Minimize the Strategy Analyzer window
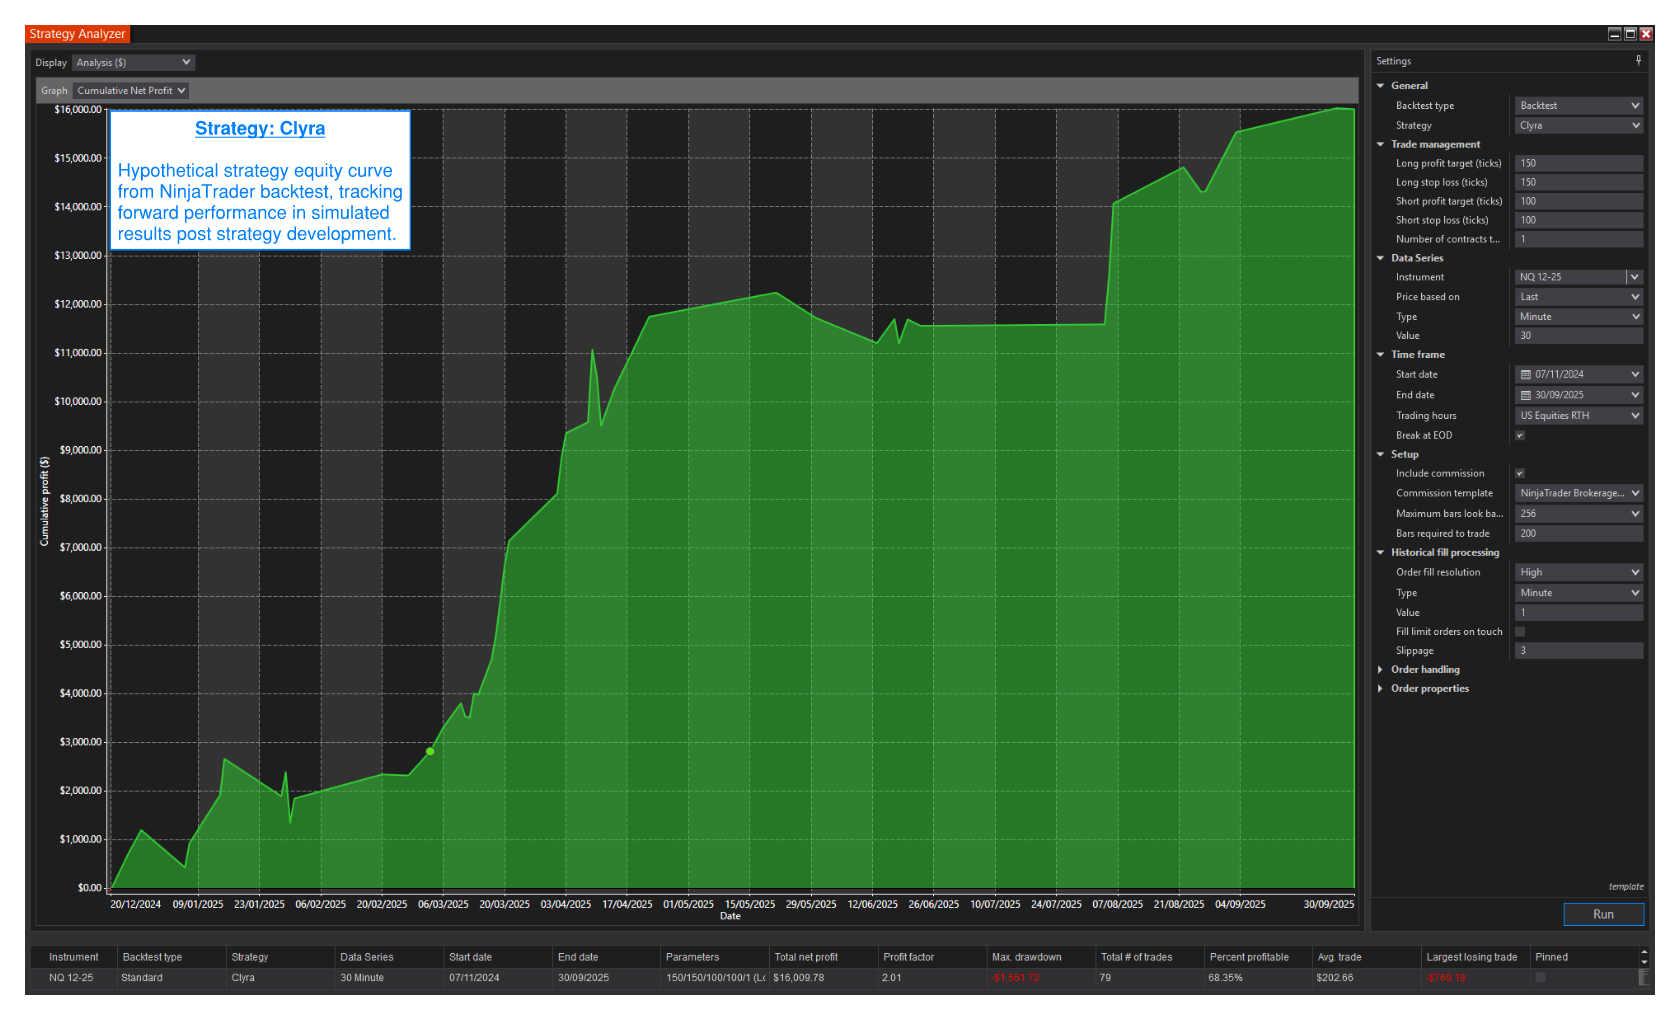This screenshot has height=1020, width=1680. tap(1614, 34)
